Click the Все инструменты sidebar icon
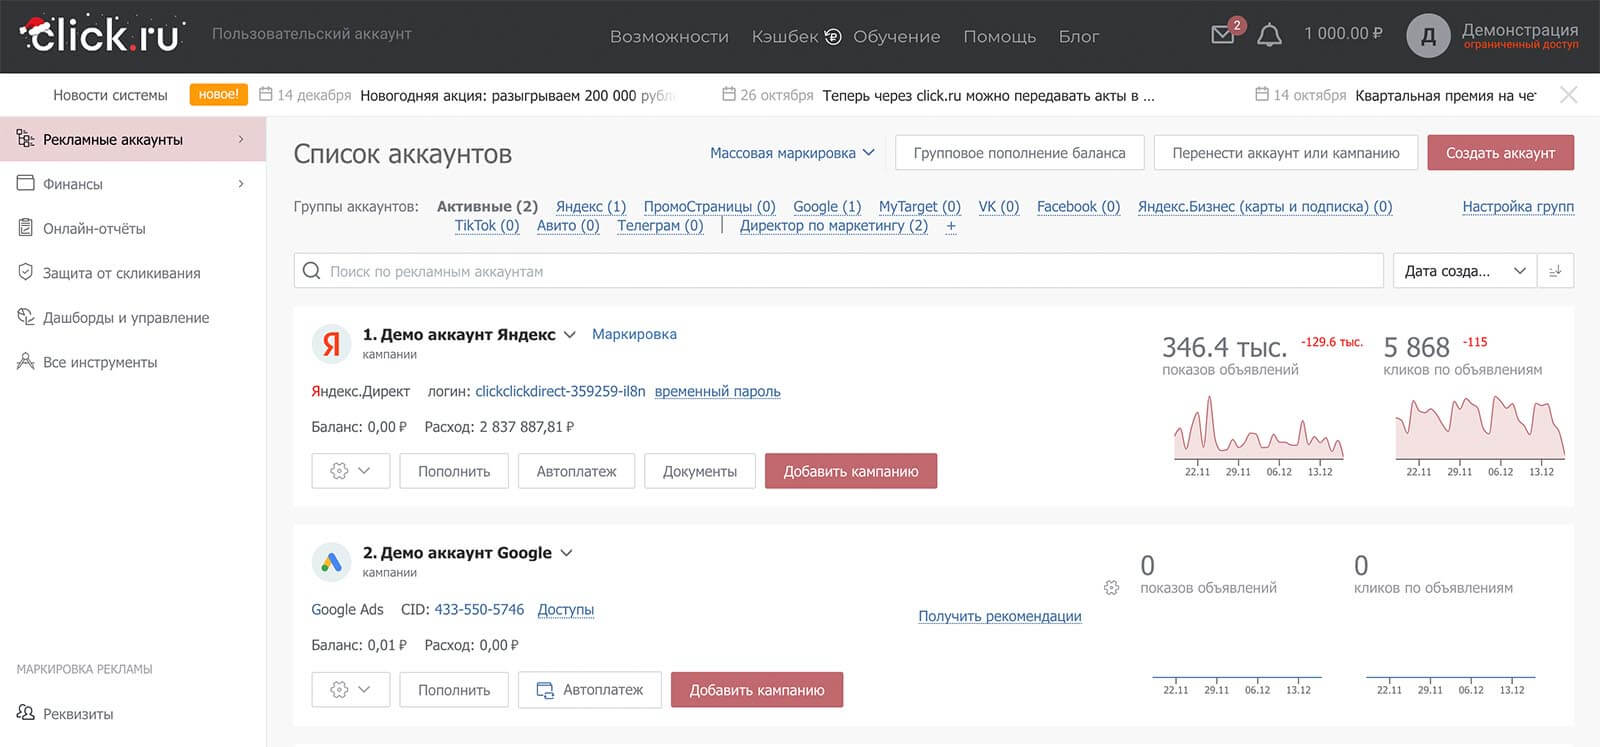This screenshot has width=1600, height=747. point(26,361)
